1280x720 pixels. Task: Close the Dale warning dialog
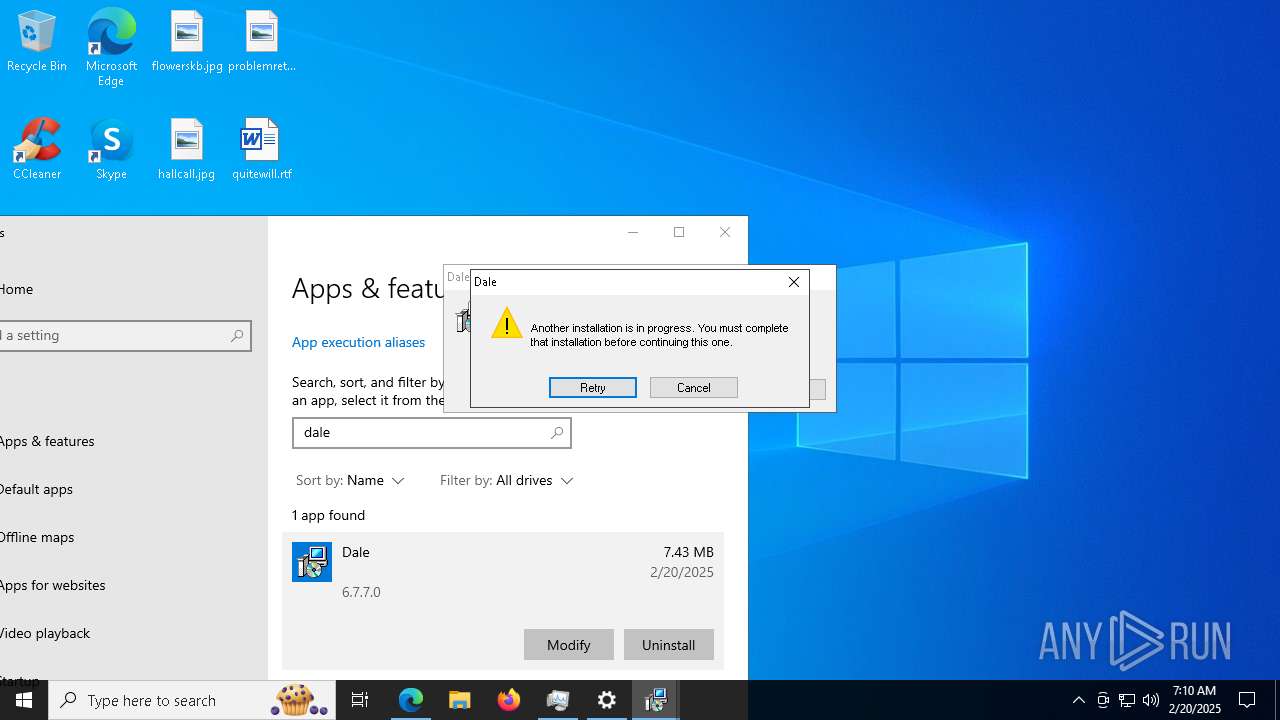point(794,282)
